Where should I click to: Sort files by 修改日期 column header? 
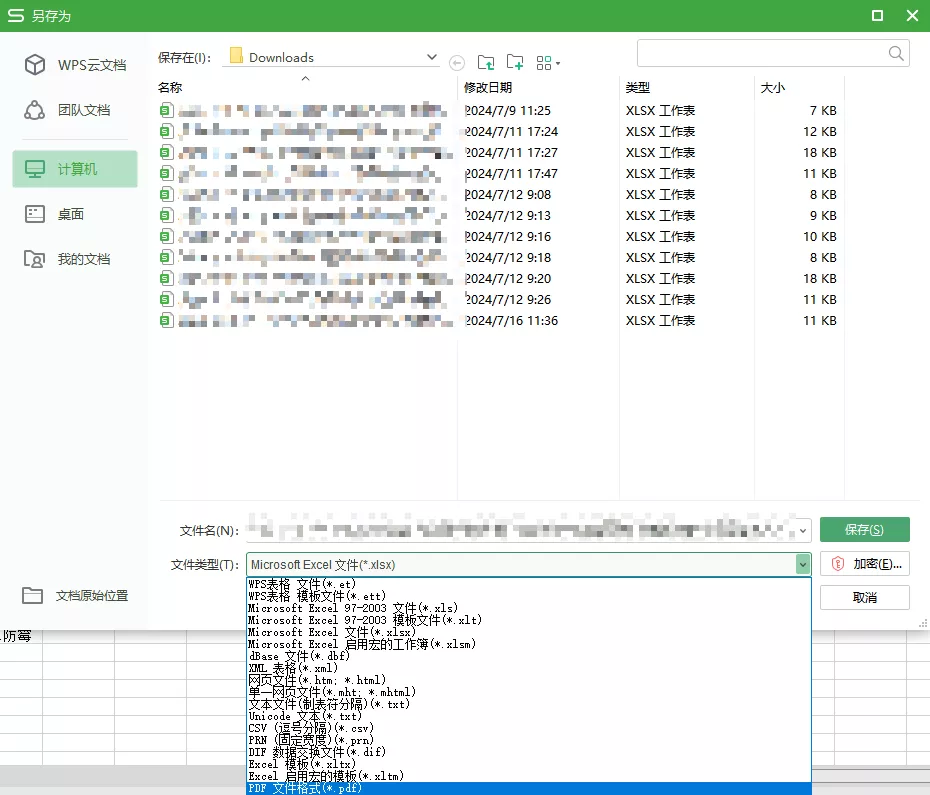click(488, 87)
